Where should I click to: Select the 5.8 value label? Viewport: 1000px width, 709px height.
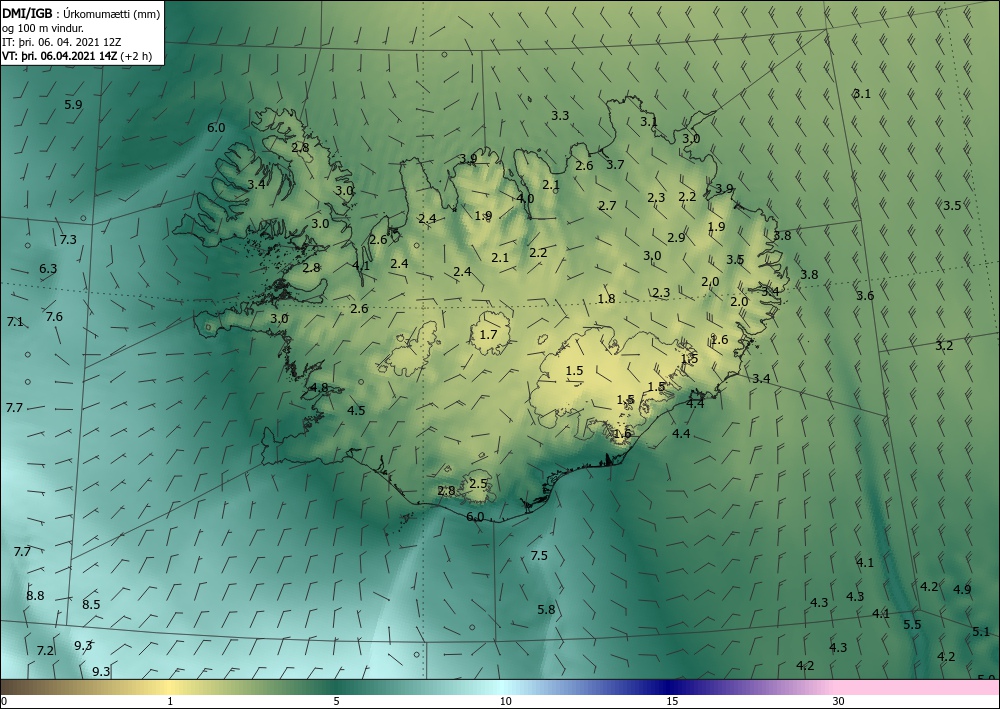click(x=546, y=610)
